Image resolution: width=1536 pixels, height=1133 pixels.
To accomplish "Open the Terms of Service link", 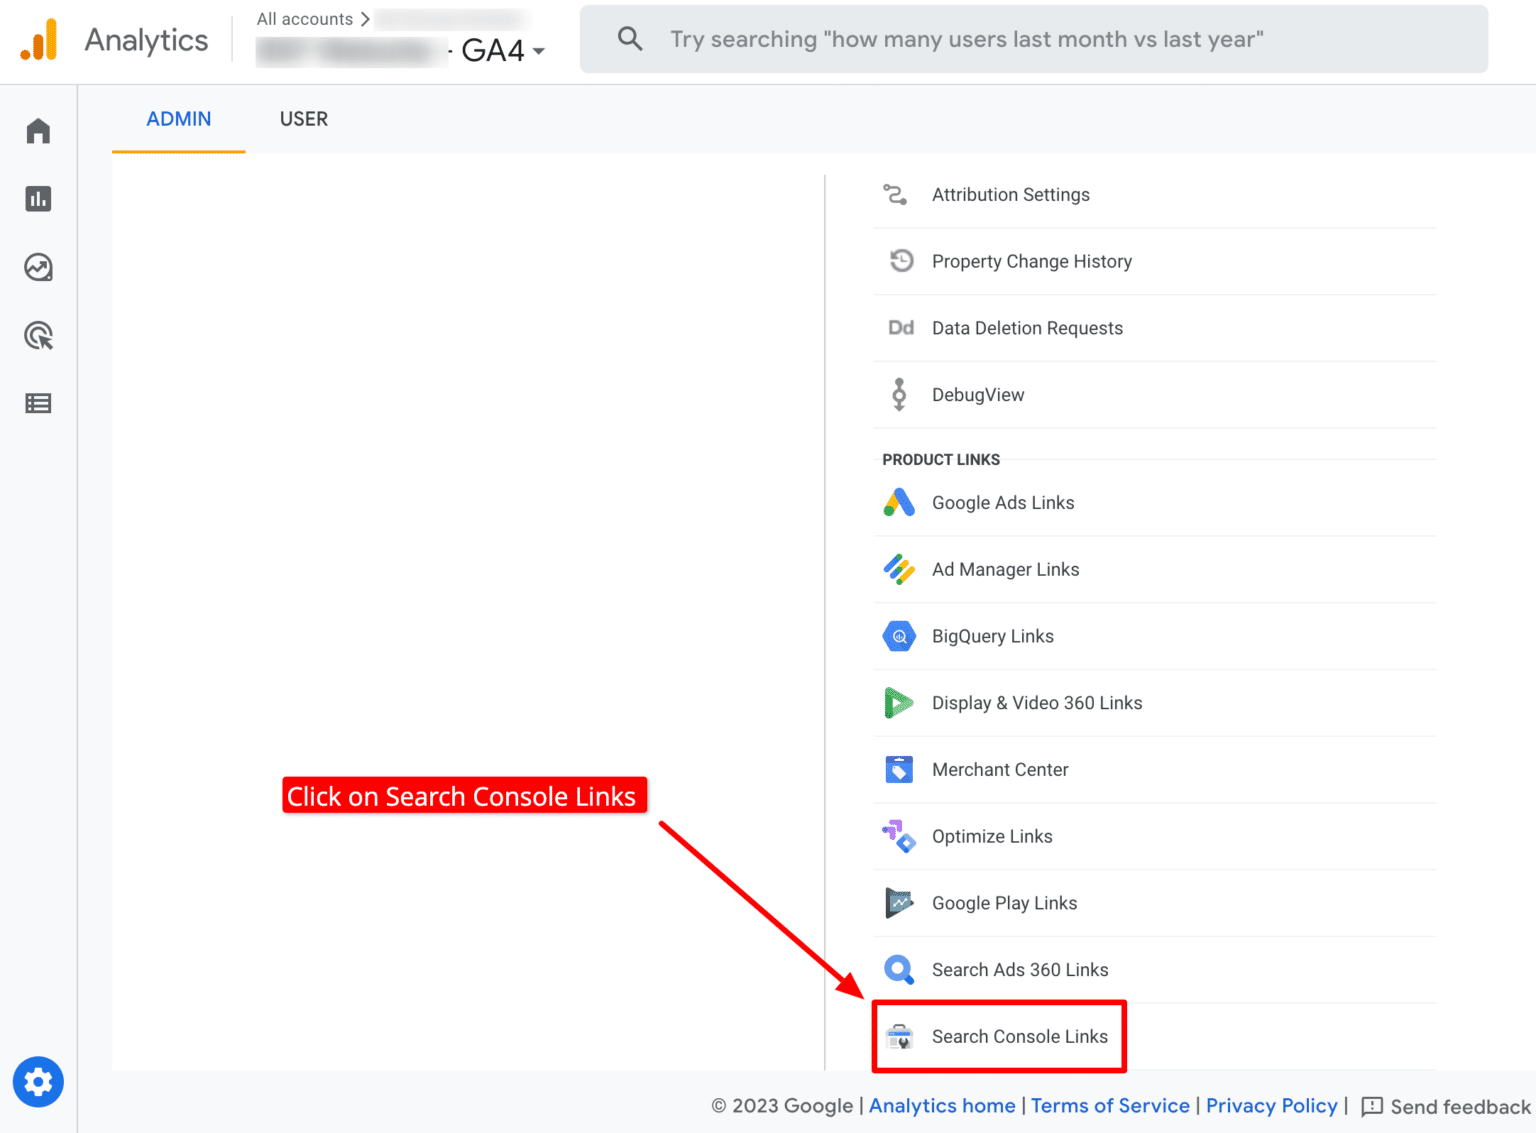I will (x=1110, y=1106).
